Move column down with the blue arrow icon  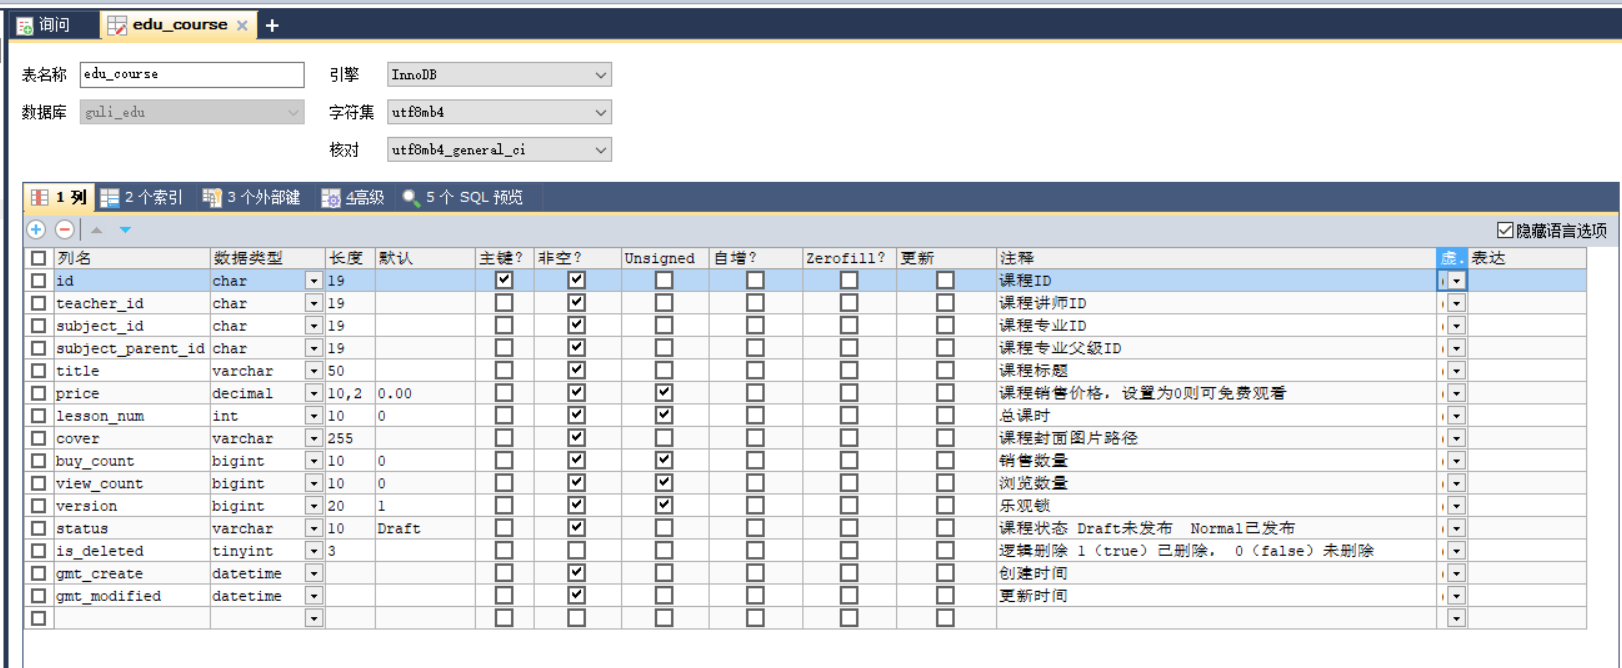point(125,230)
